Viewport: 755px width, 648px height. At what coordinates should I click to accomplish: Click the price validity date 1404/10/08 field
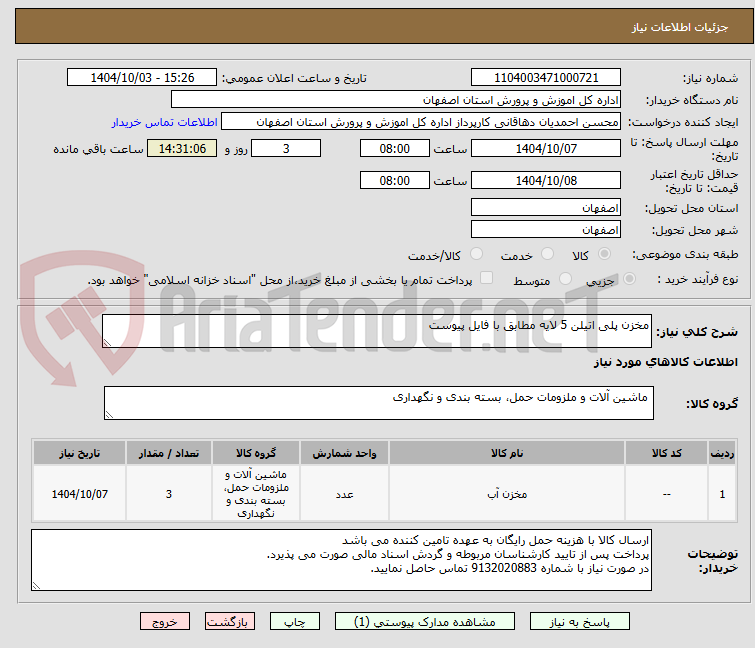click(546, 181)
